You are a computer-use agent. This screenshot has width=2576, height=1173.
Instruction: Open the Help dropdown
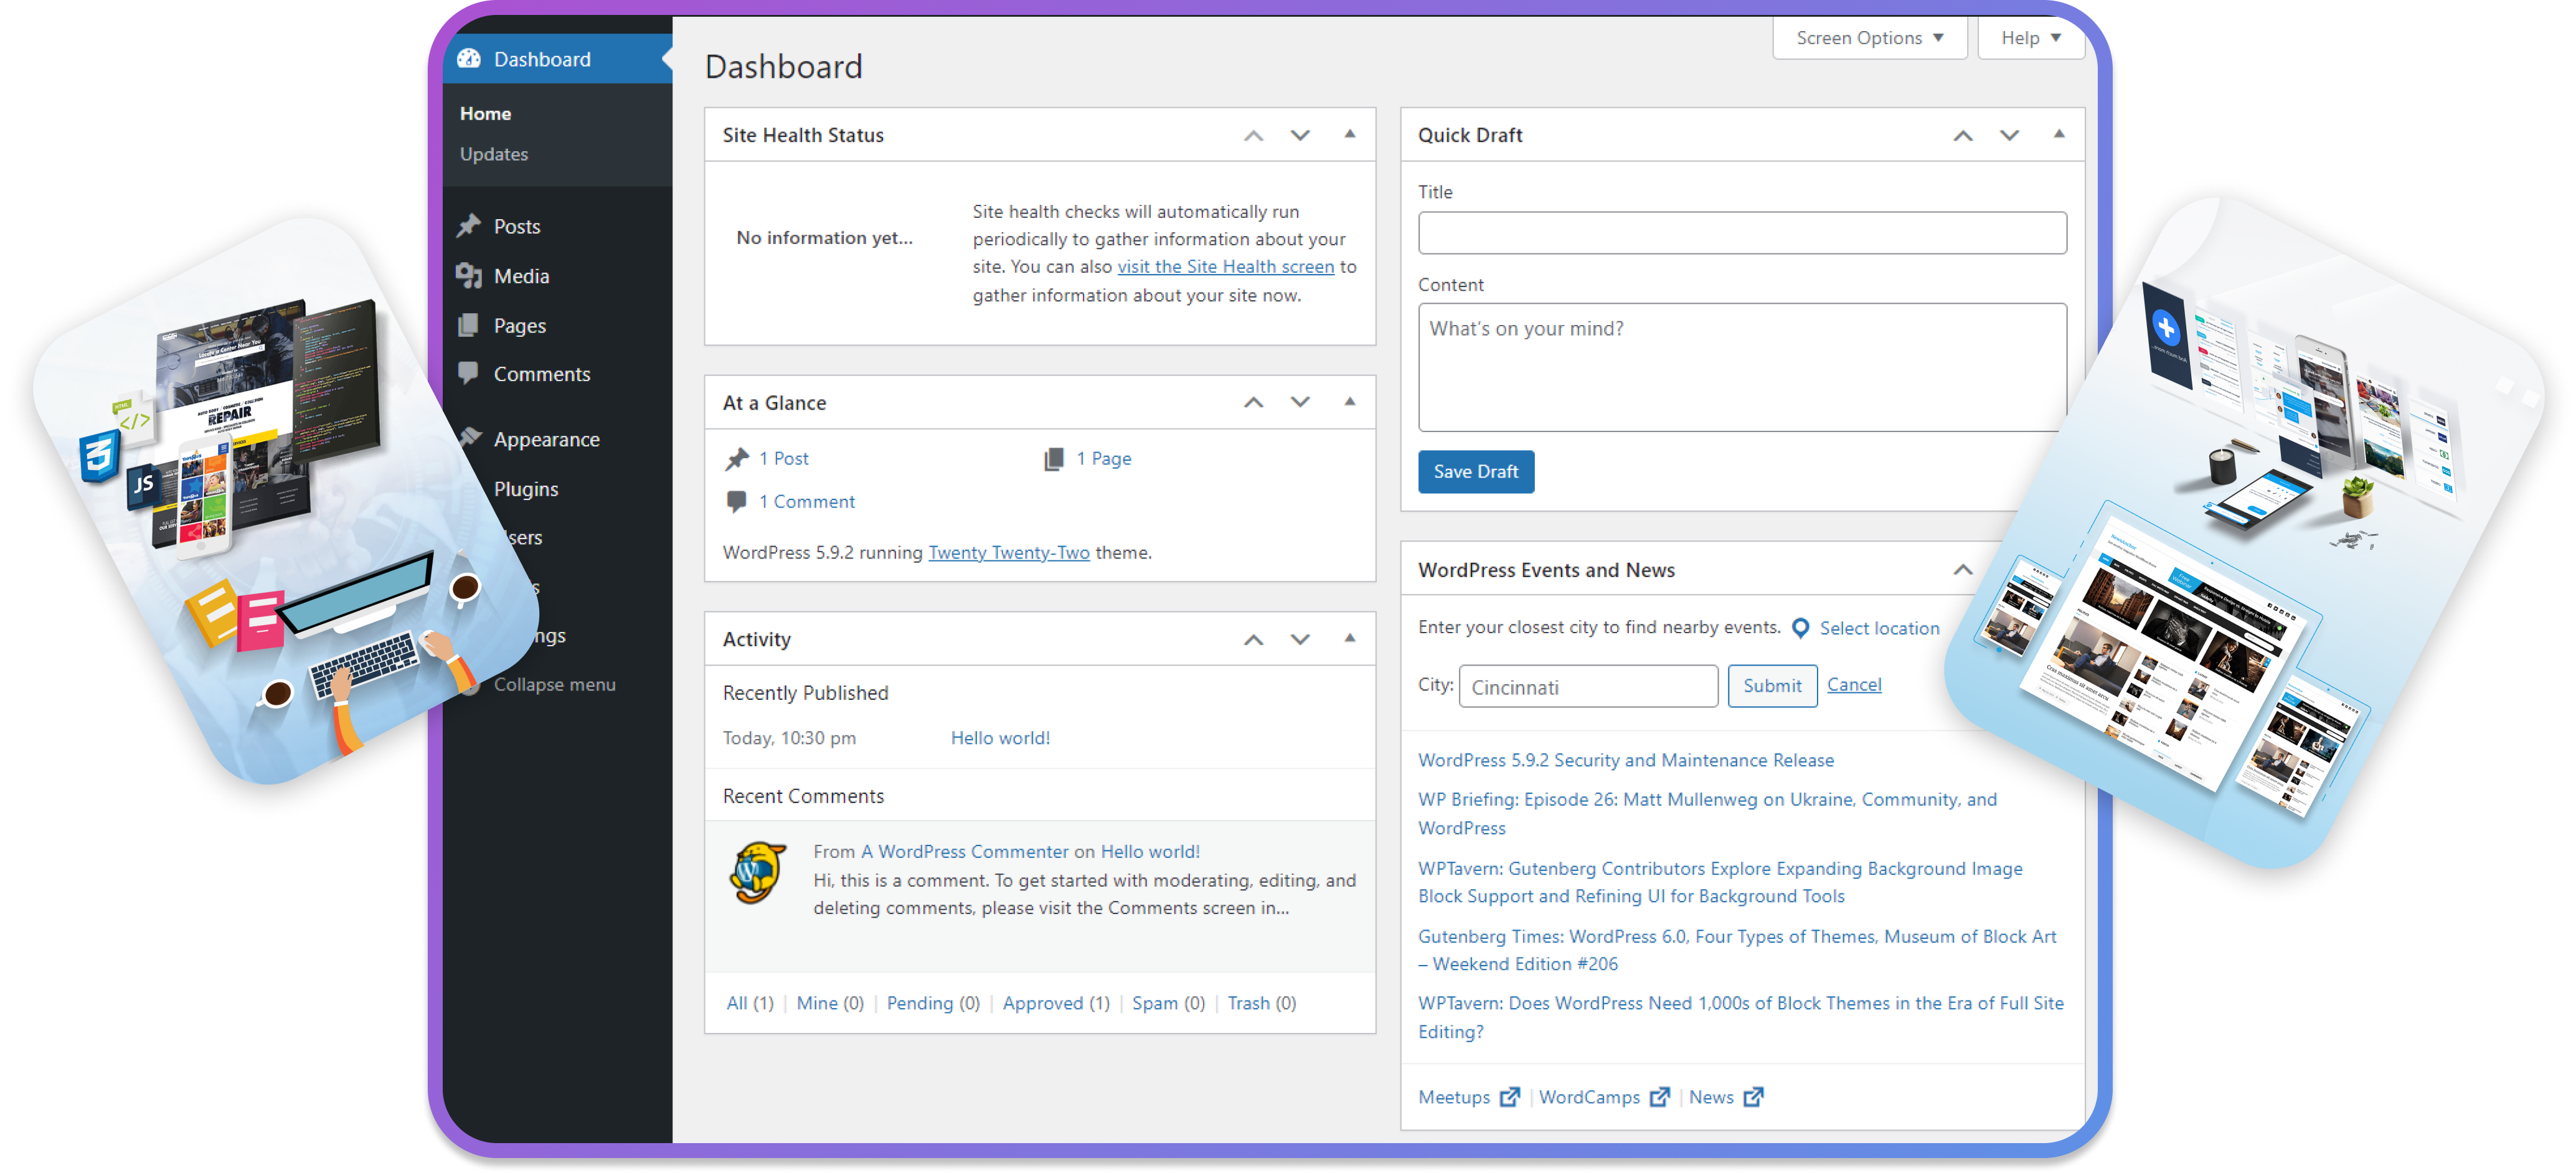(x=2030, y=38)
